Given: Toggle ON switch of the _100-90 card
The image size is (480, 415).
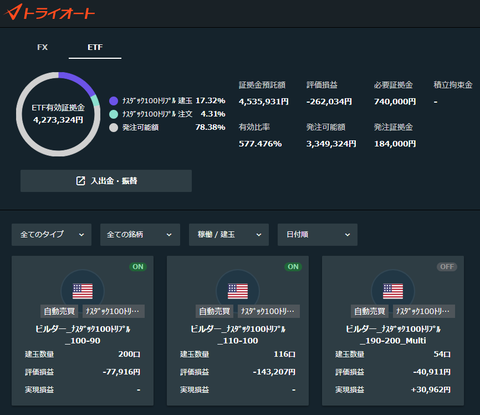Looking at the screenshot, I should 138,267.
